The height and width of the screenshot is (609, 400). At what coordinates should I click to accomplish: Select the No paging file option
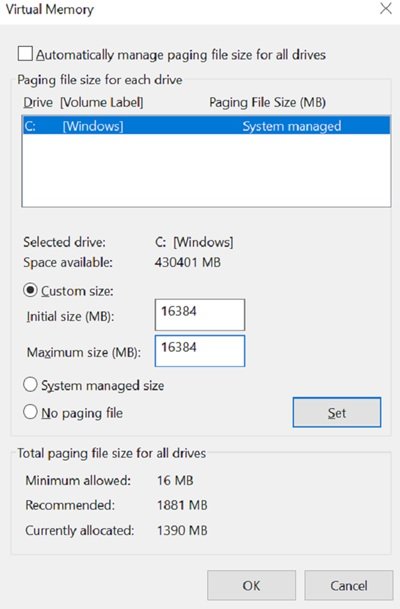(30, 412)
